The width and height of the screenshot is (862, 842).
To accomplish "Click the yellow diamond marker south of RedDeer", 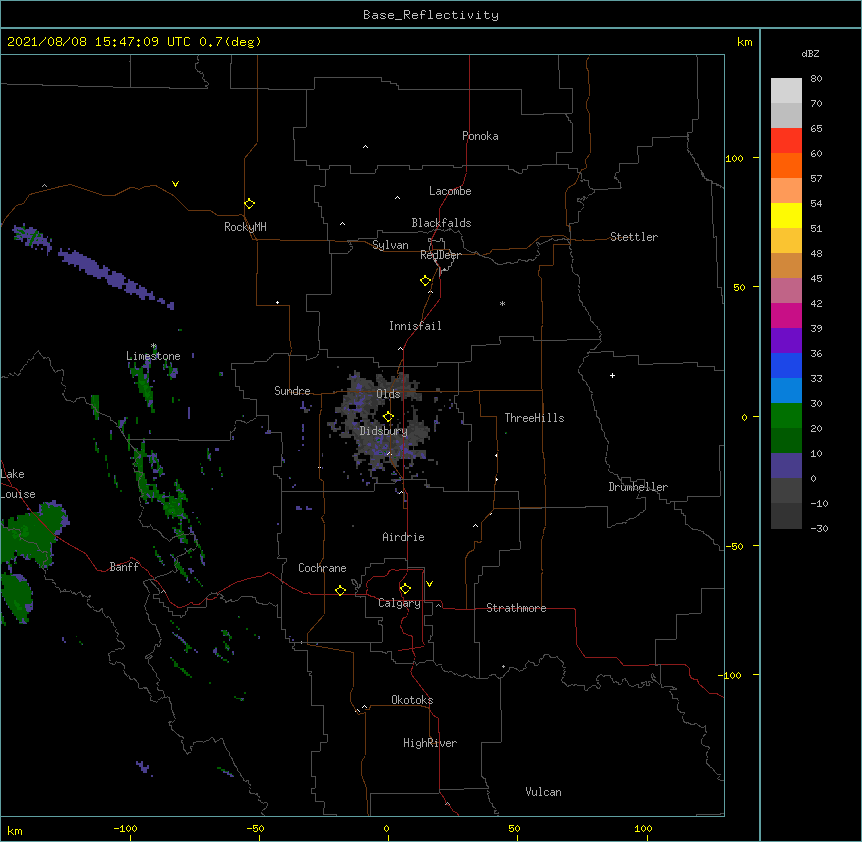I will click(425, 281).
